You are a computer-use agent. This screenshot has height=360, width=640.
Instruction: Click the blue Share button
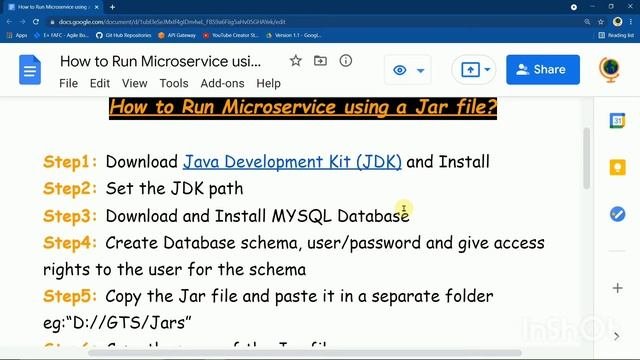pos(543,70)
